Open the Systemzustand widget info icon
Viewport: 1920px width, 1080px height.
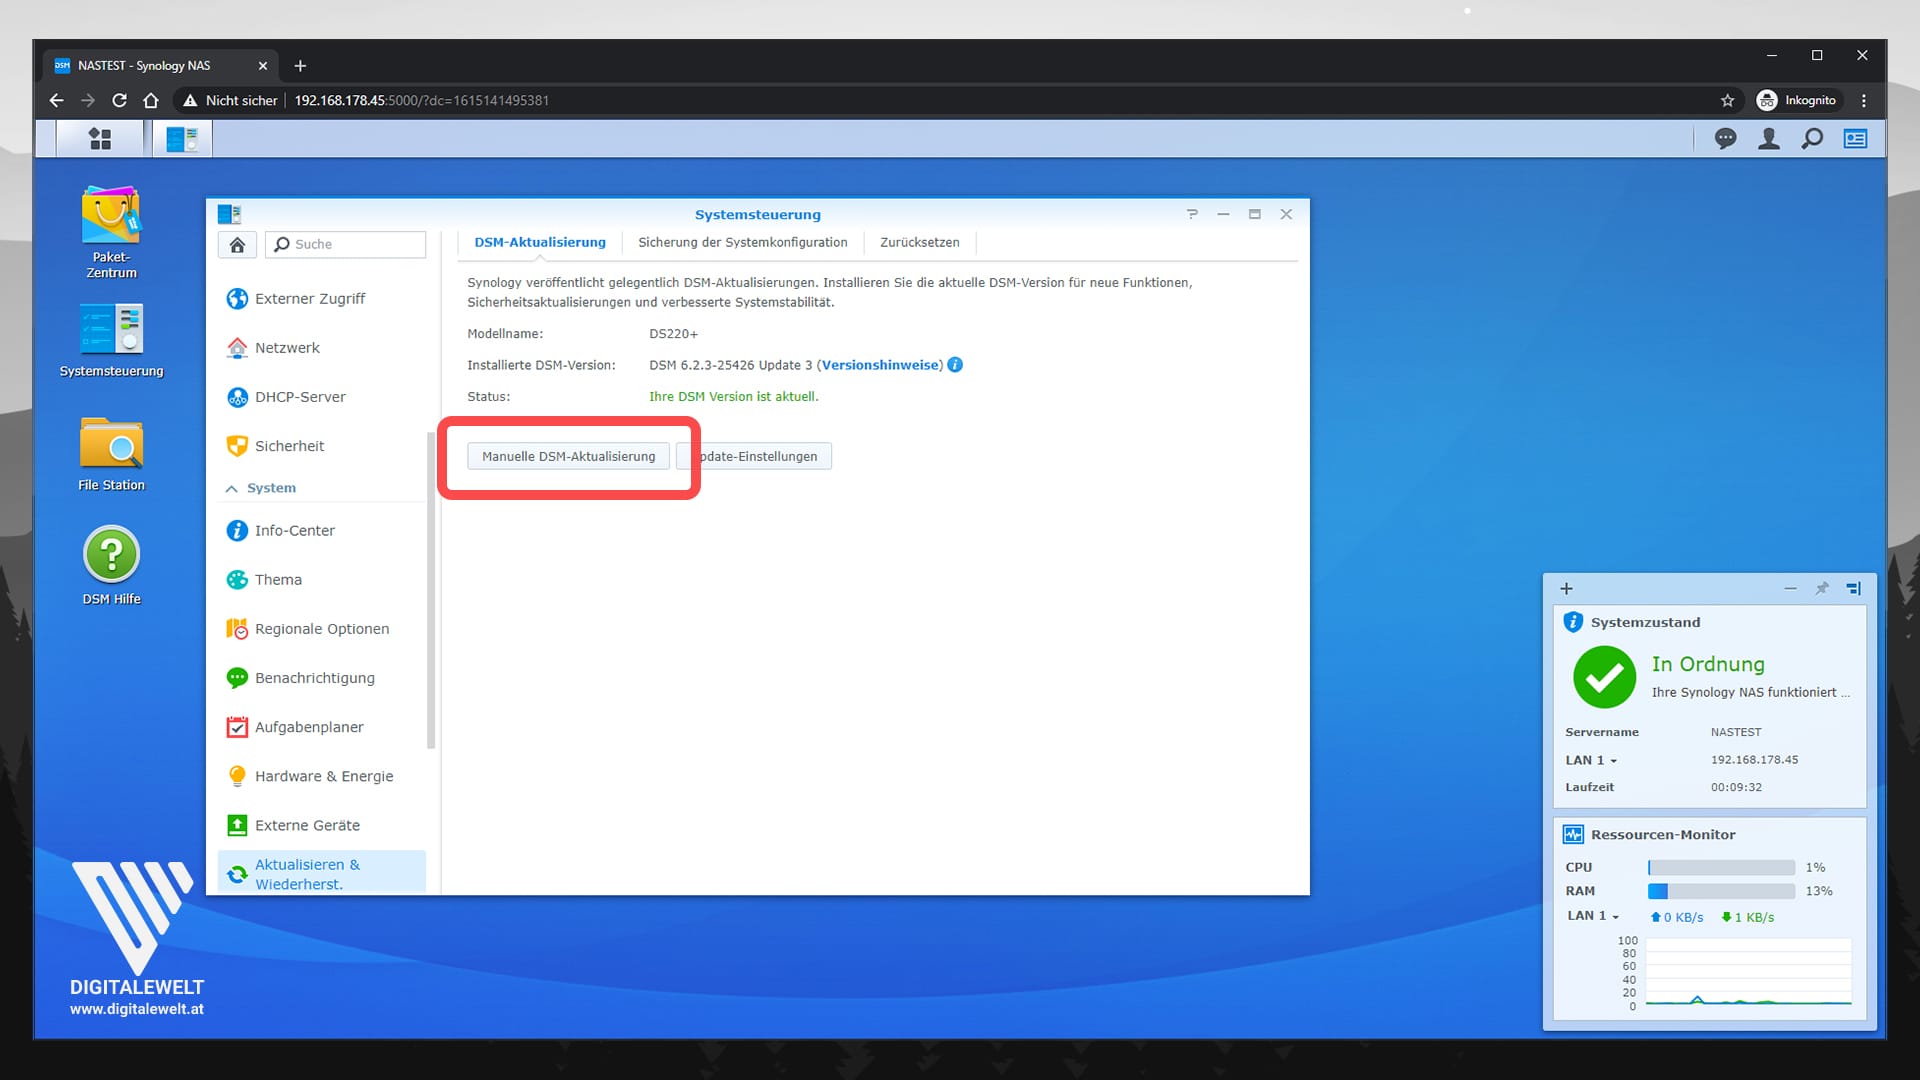pyautogui.click(x=1573, y=623)
